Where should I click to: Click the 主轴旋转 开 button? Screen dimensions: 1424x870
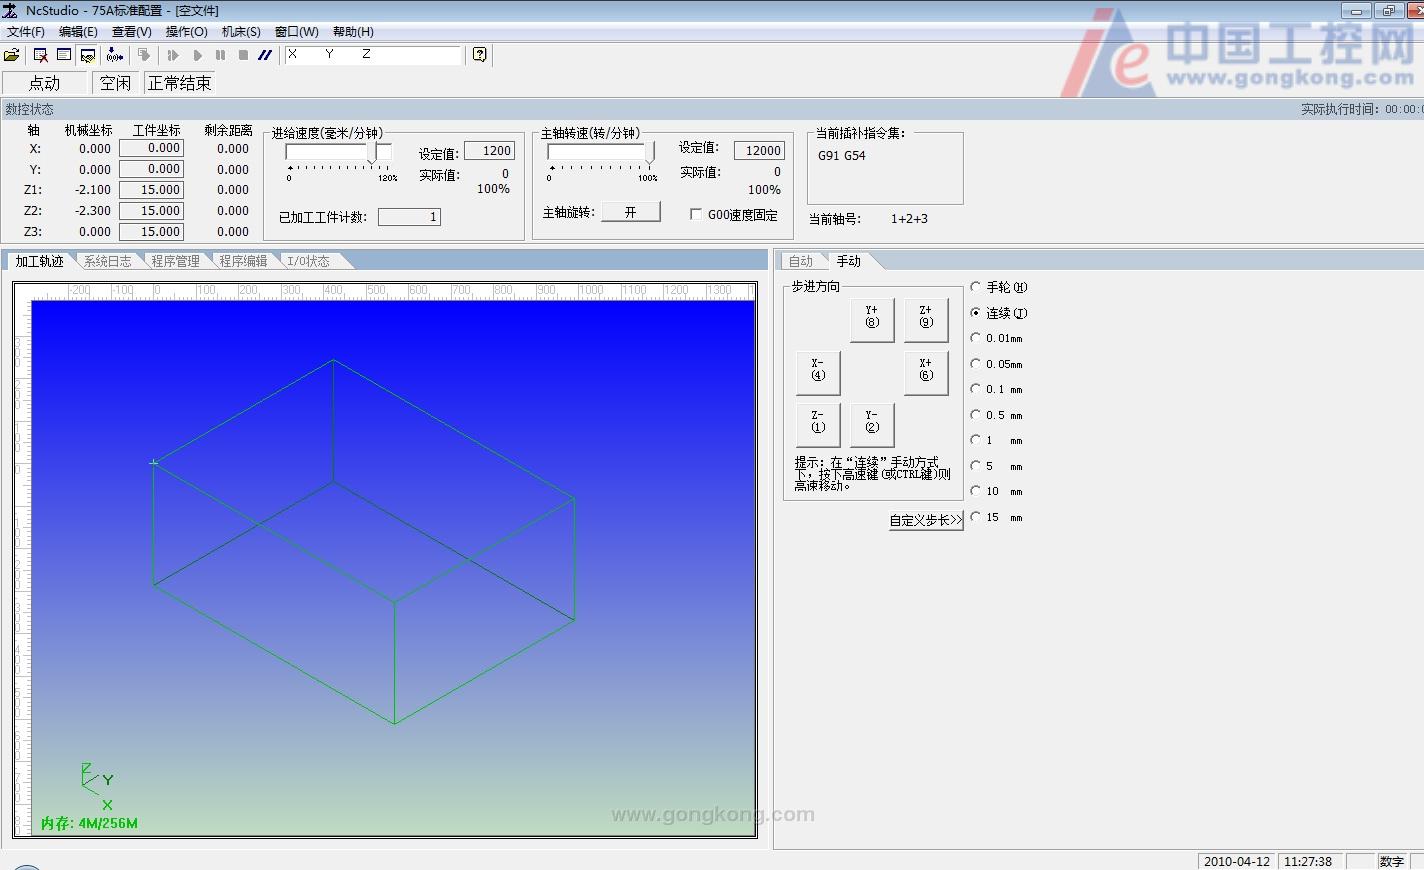[630, 212]
